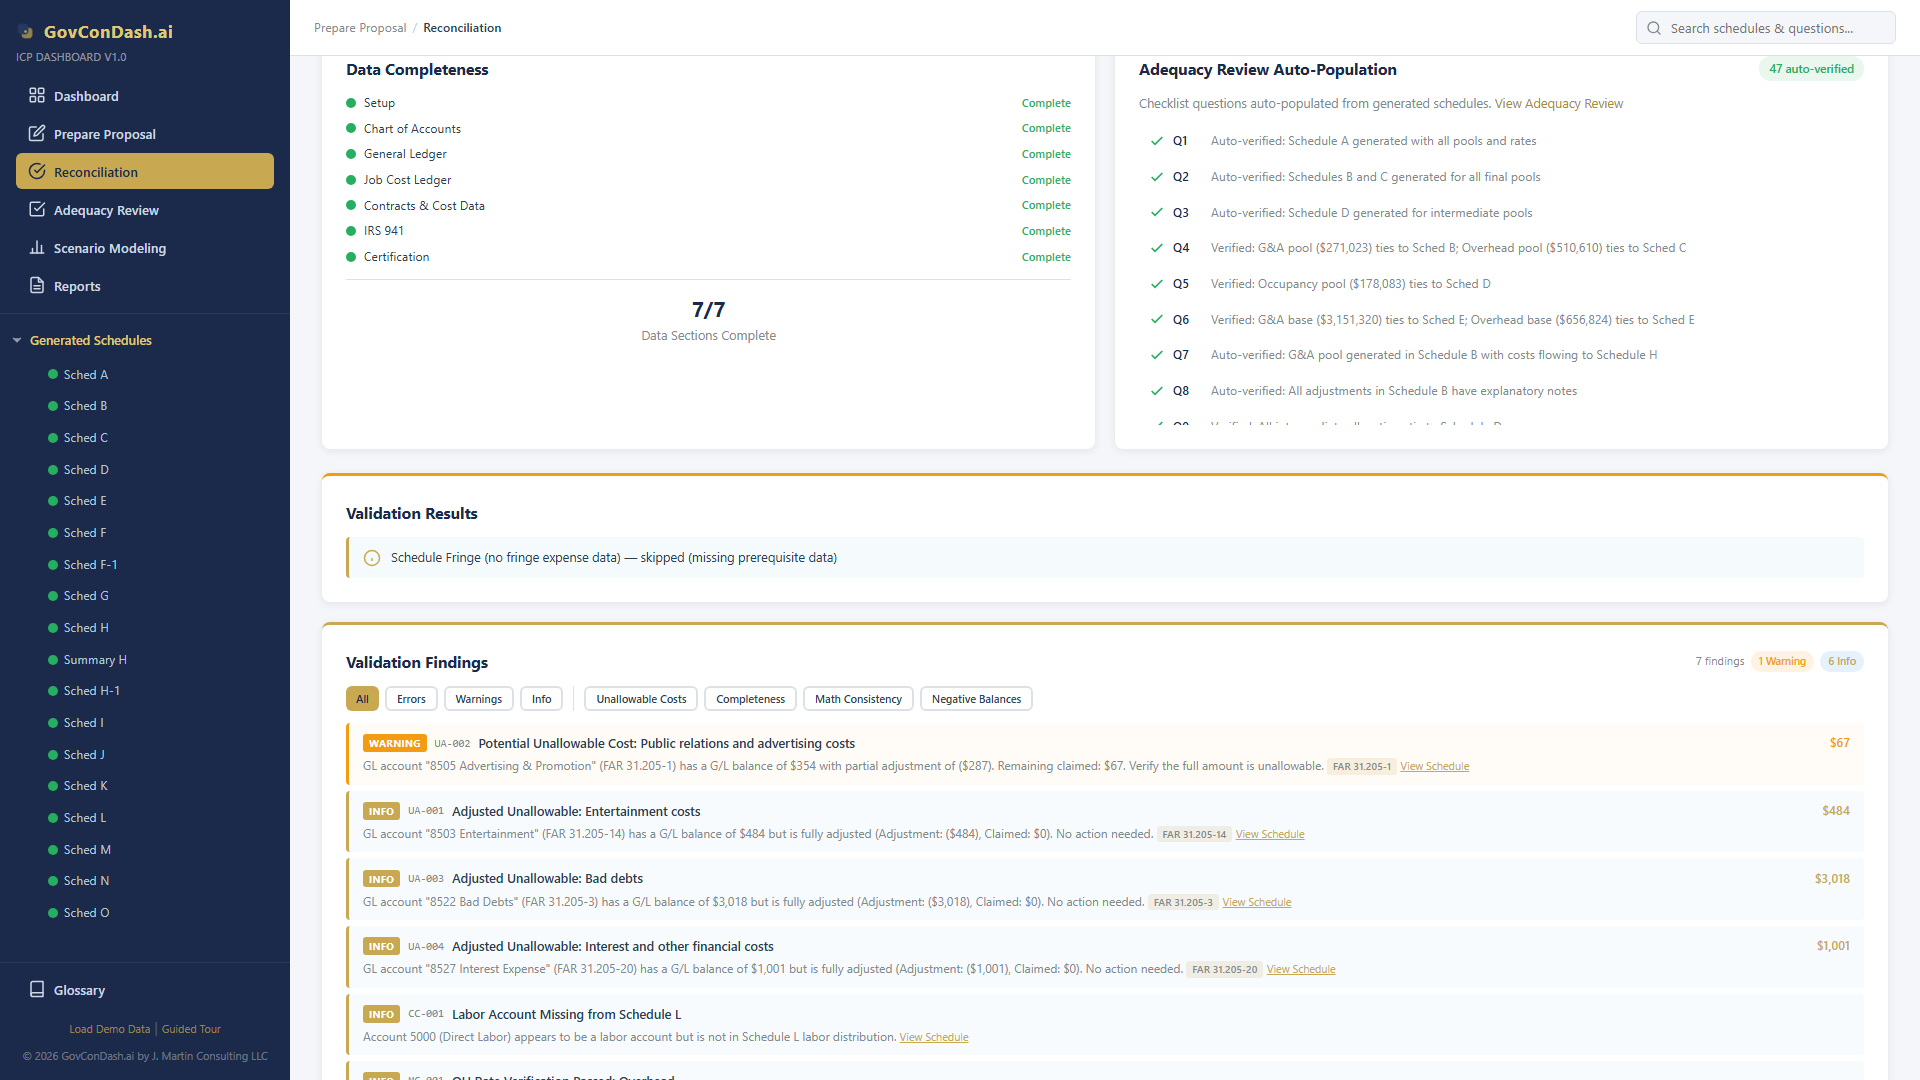Filter findings by Errors

411,699
